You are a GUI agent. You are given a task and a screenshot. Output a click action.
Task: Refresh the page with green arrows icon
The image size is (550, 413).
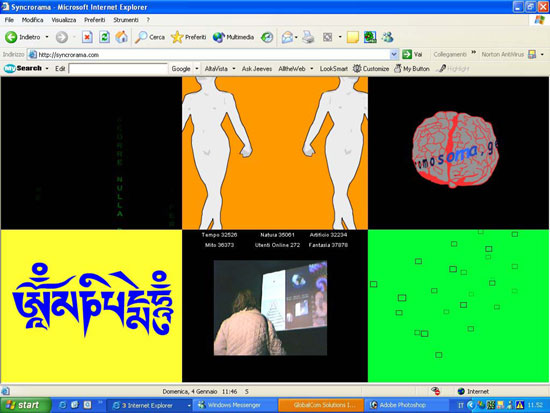104,37
